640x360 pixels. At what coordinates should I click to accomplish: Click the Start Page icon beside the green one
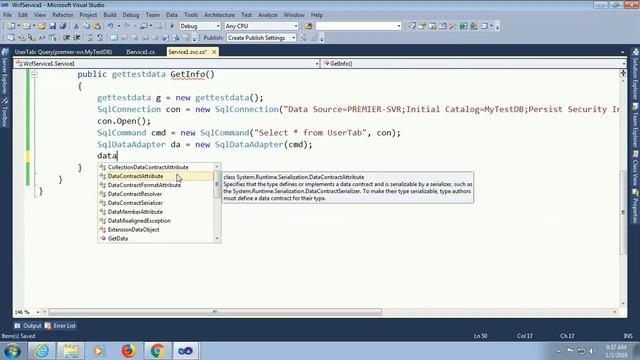pos(473,26)
